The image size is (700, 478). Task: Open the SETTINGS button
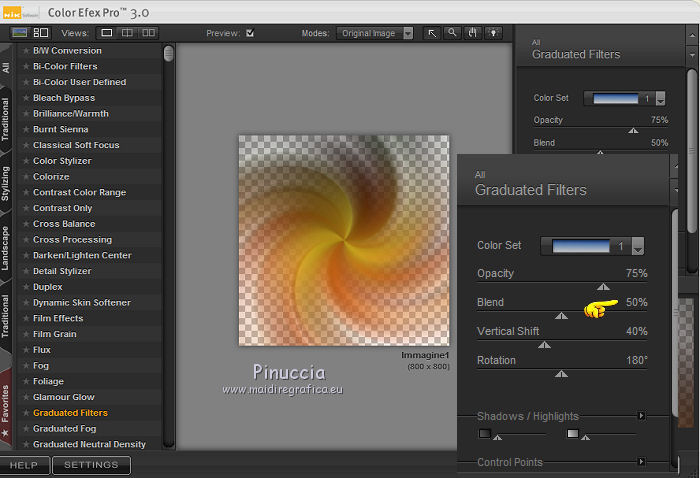tap(91, 465)
